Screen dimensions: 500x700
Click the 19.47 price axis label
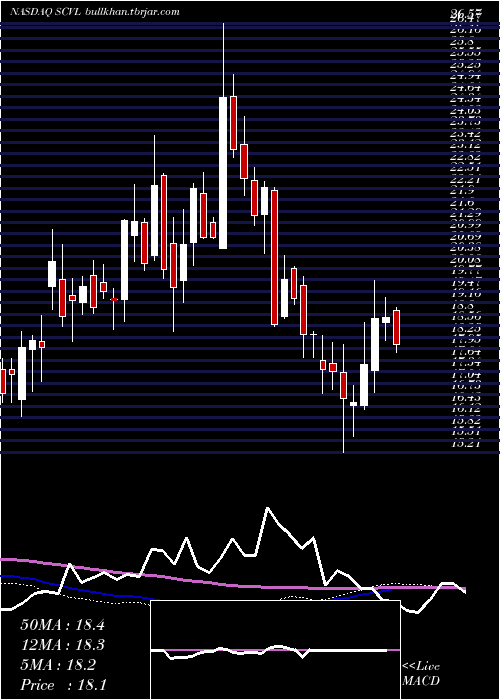466,284
